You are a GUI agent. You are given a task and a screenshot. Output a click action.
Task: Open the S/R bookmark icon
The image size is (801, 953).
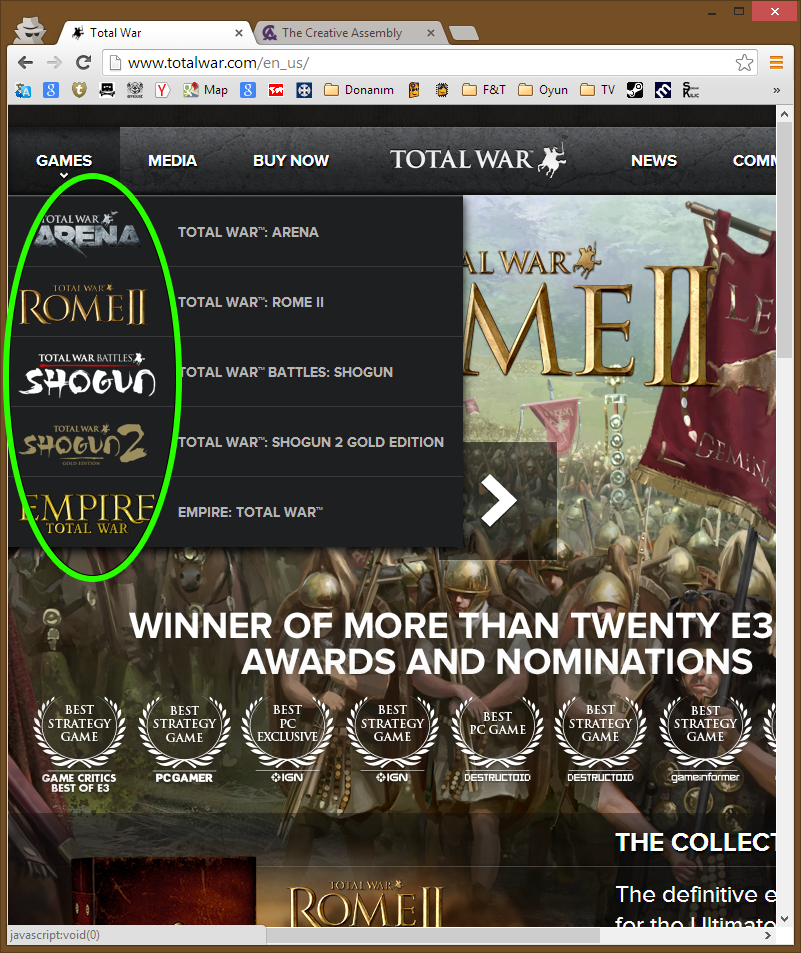690,91
